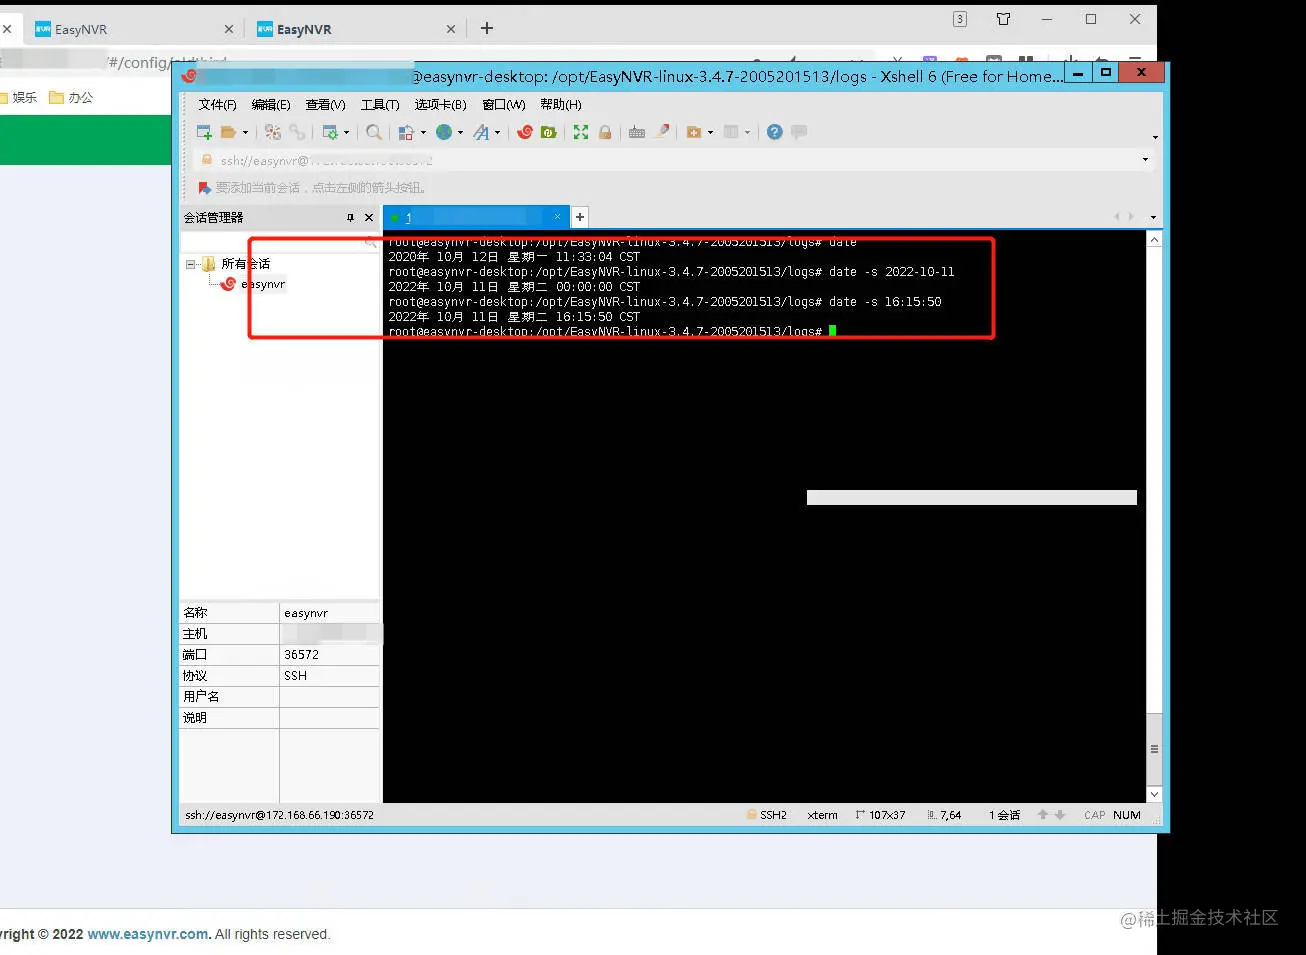
Task: Click the color scheme toolbar icon
Action: [406, 132]
